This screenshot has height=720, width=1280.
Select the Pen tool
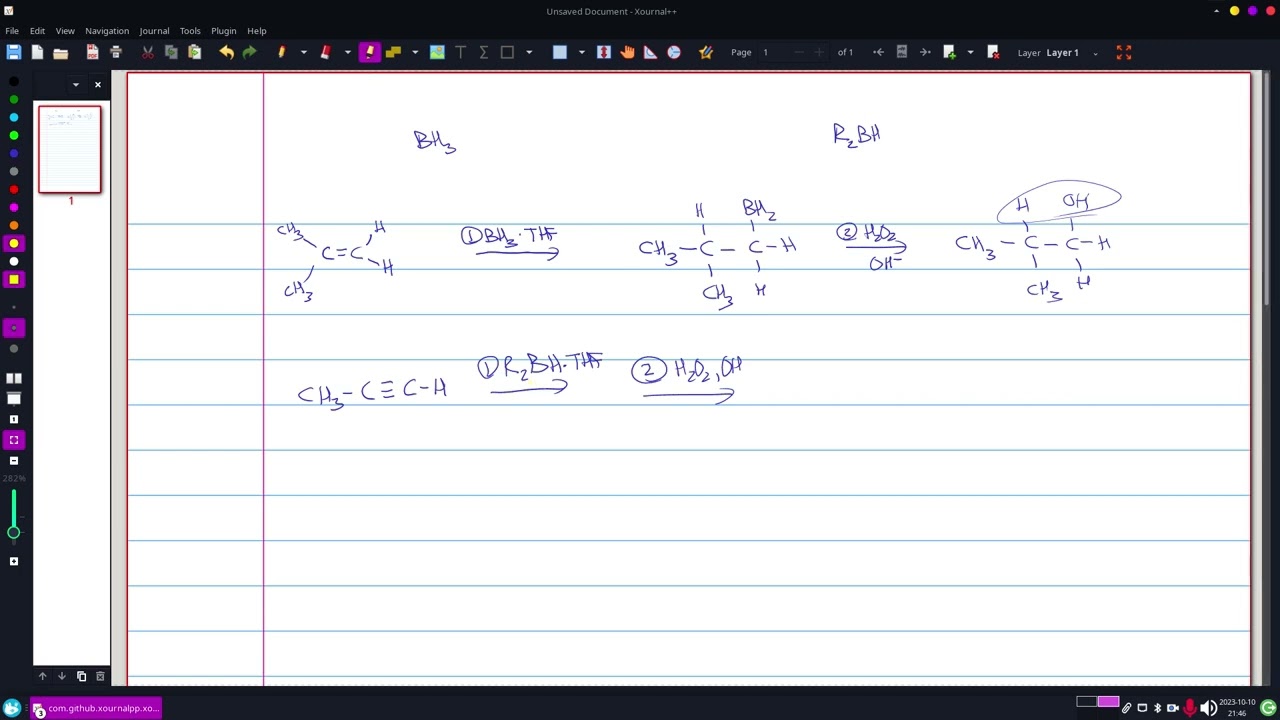(282, 52)
